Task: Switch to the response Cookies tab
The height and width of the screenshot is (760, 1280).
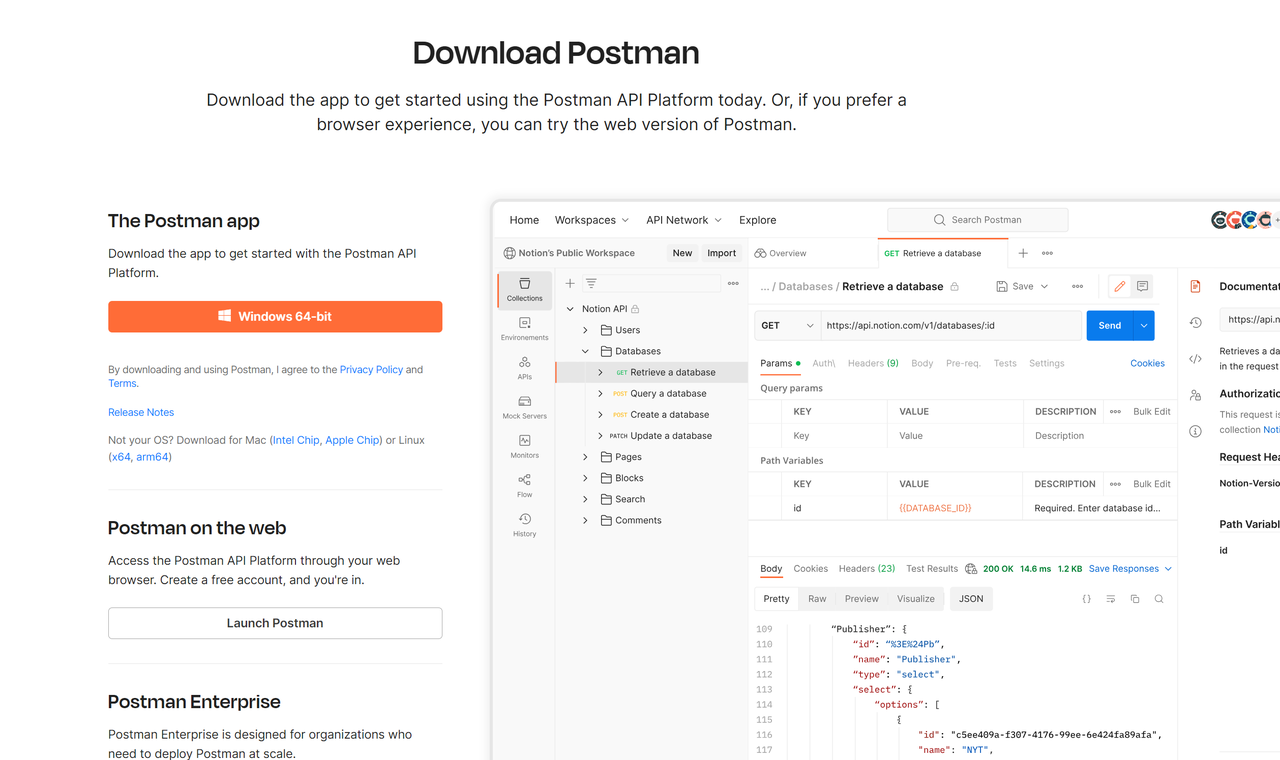Action: coord(810,569)
